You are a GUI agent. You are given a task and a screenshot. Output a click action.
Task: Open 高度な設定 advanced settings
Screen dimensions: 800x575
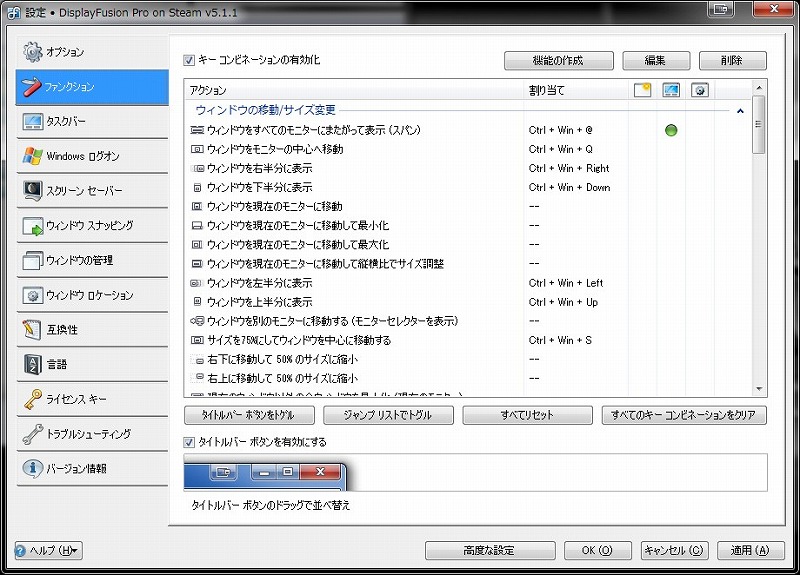pyautogui.click(x=490, y=551)
